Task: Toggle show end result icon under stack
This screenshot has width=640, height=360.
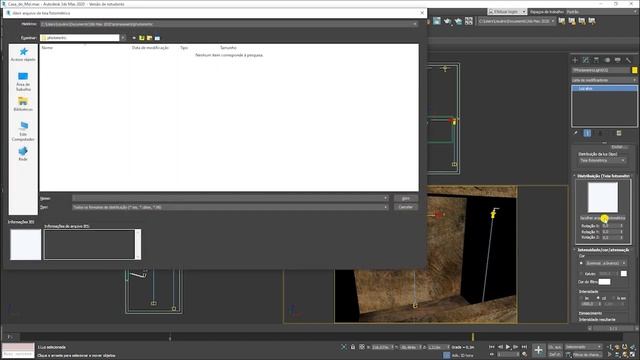Action: [587, 133]
